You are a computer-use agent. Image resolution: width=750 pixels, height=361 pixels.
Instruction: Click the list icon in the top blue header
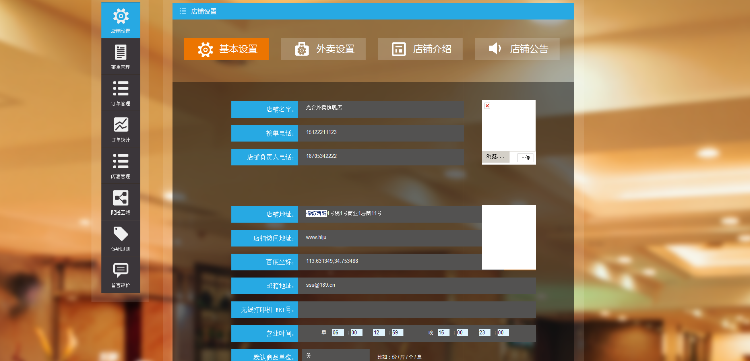(183, 11)
